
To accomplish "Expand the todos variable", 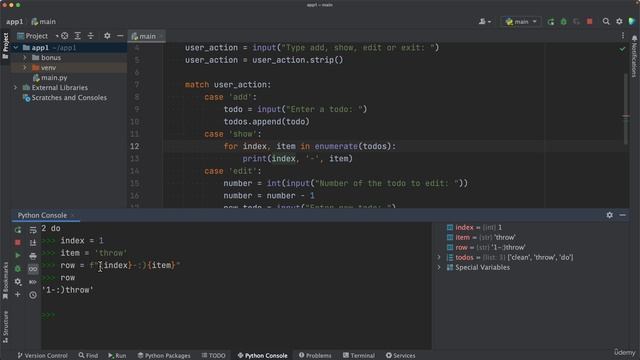I will pos(439,257).
